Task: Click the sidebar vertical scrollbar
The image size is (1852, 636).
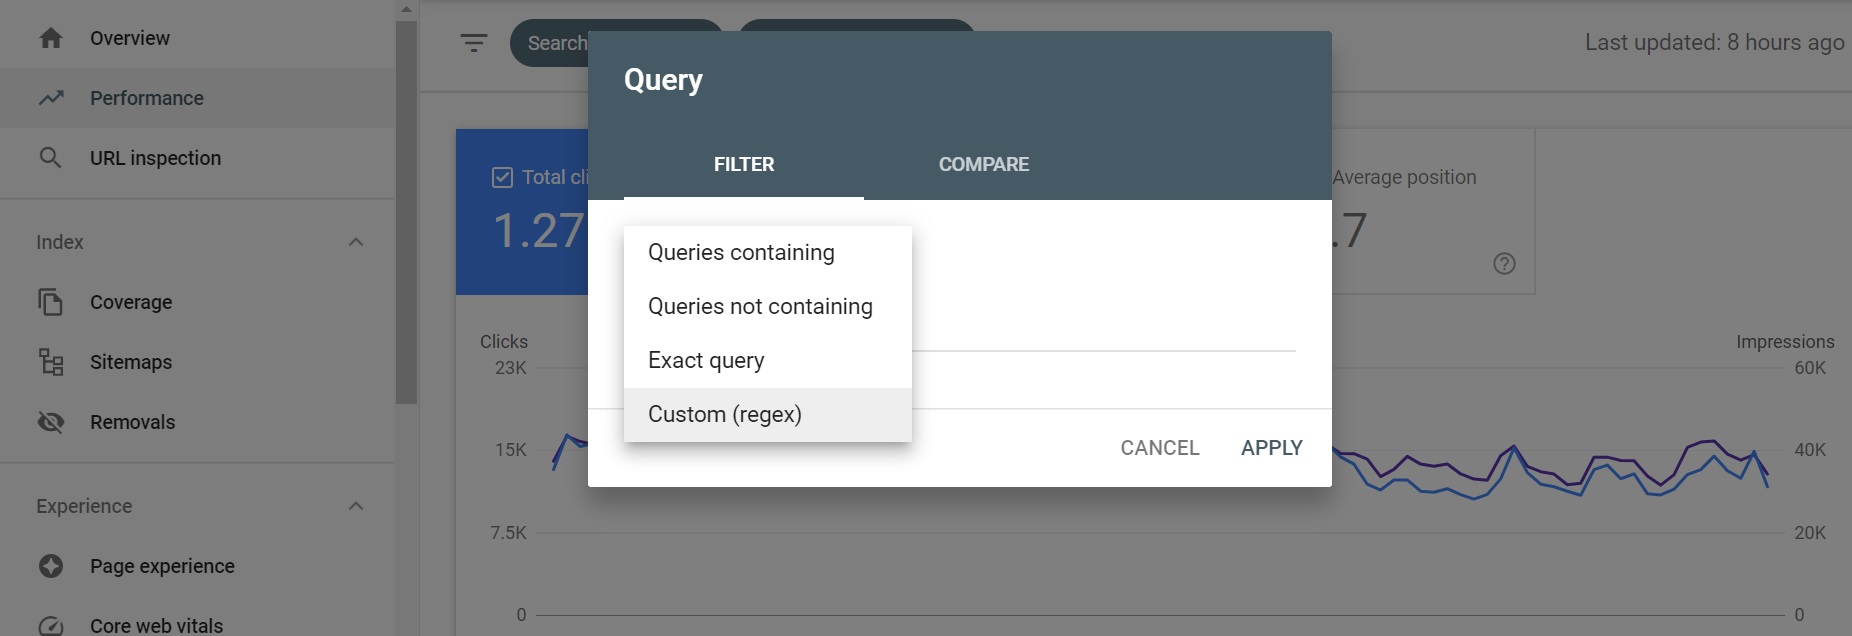Action: (406, 210)
